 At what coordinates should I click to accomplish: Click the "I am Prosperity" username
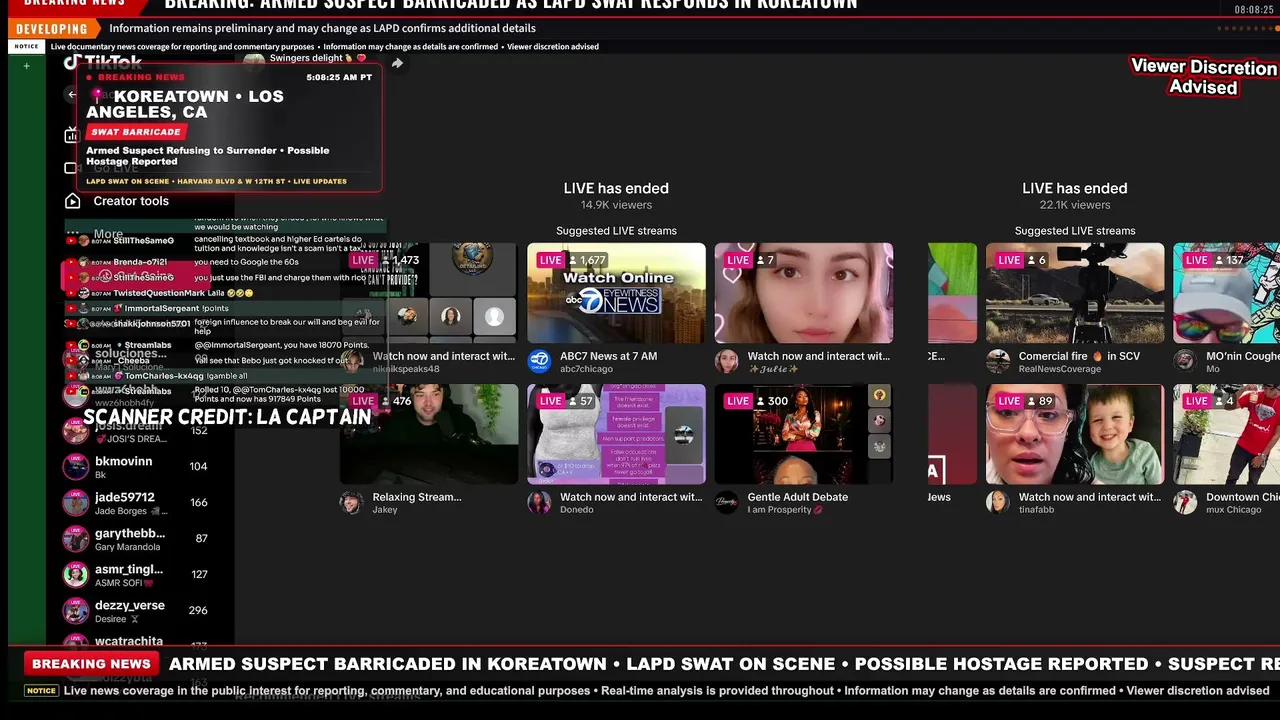tap(785, 510)
